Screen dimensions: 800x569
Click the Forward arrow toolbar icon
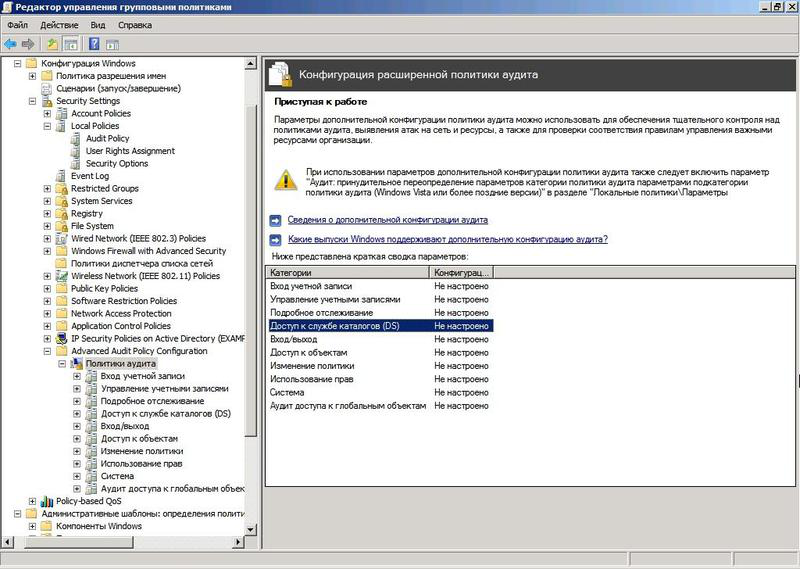coord(28,44)
